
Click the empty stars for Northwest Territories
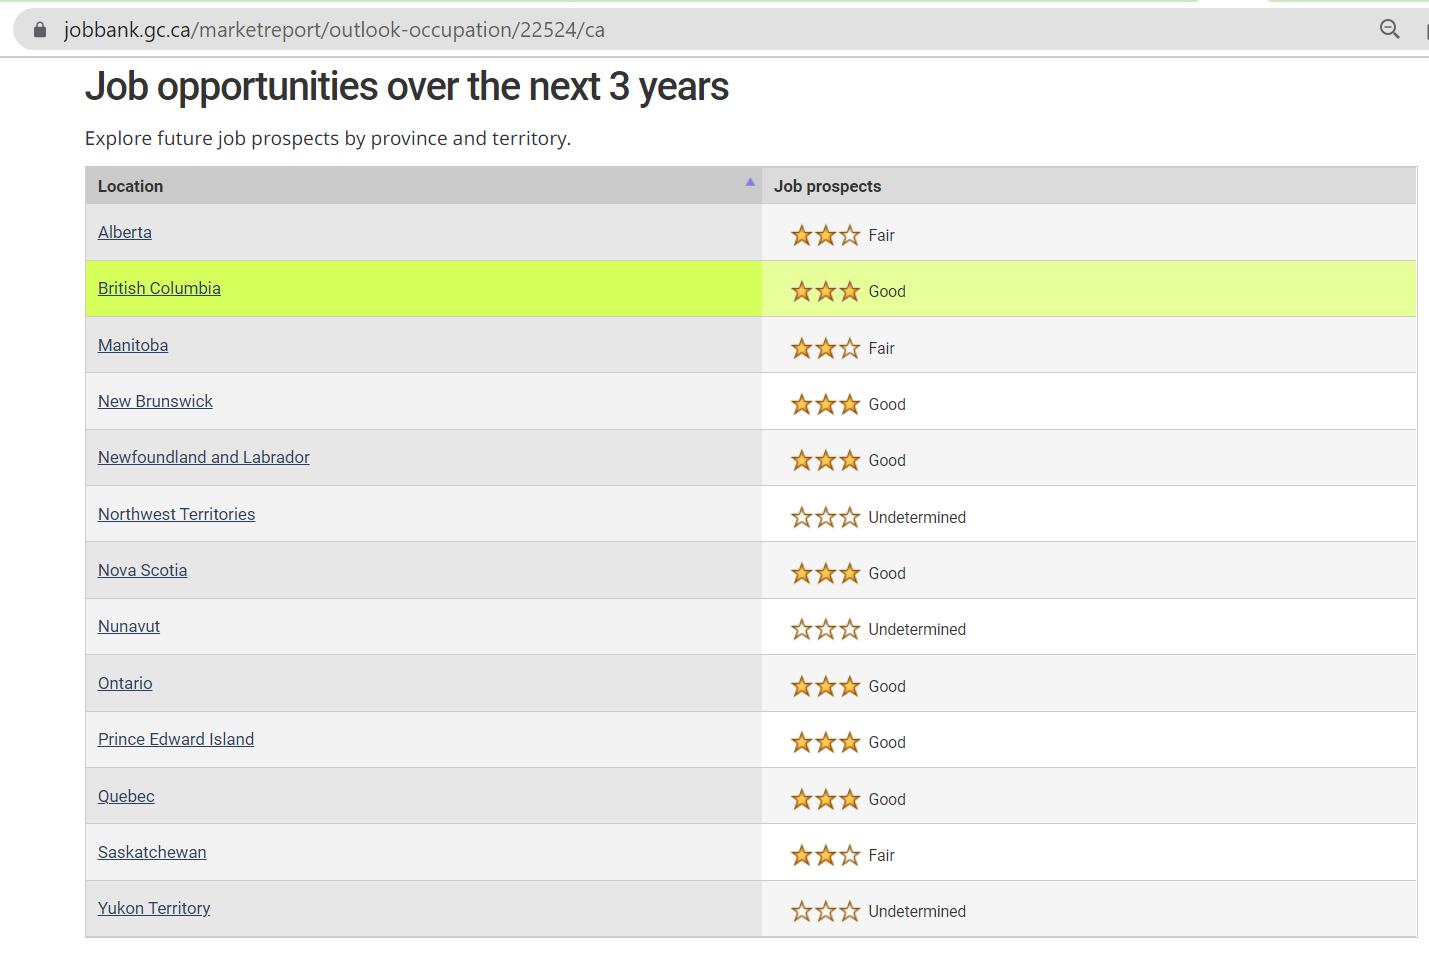pyautogui.click(x=825, y=518)
